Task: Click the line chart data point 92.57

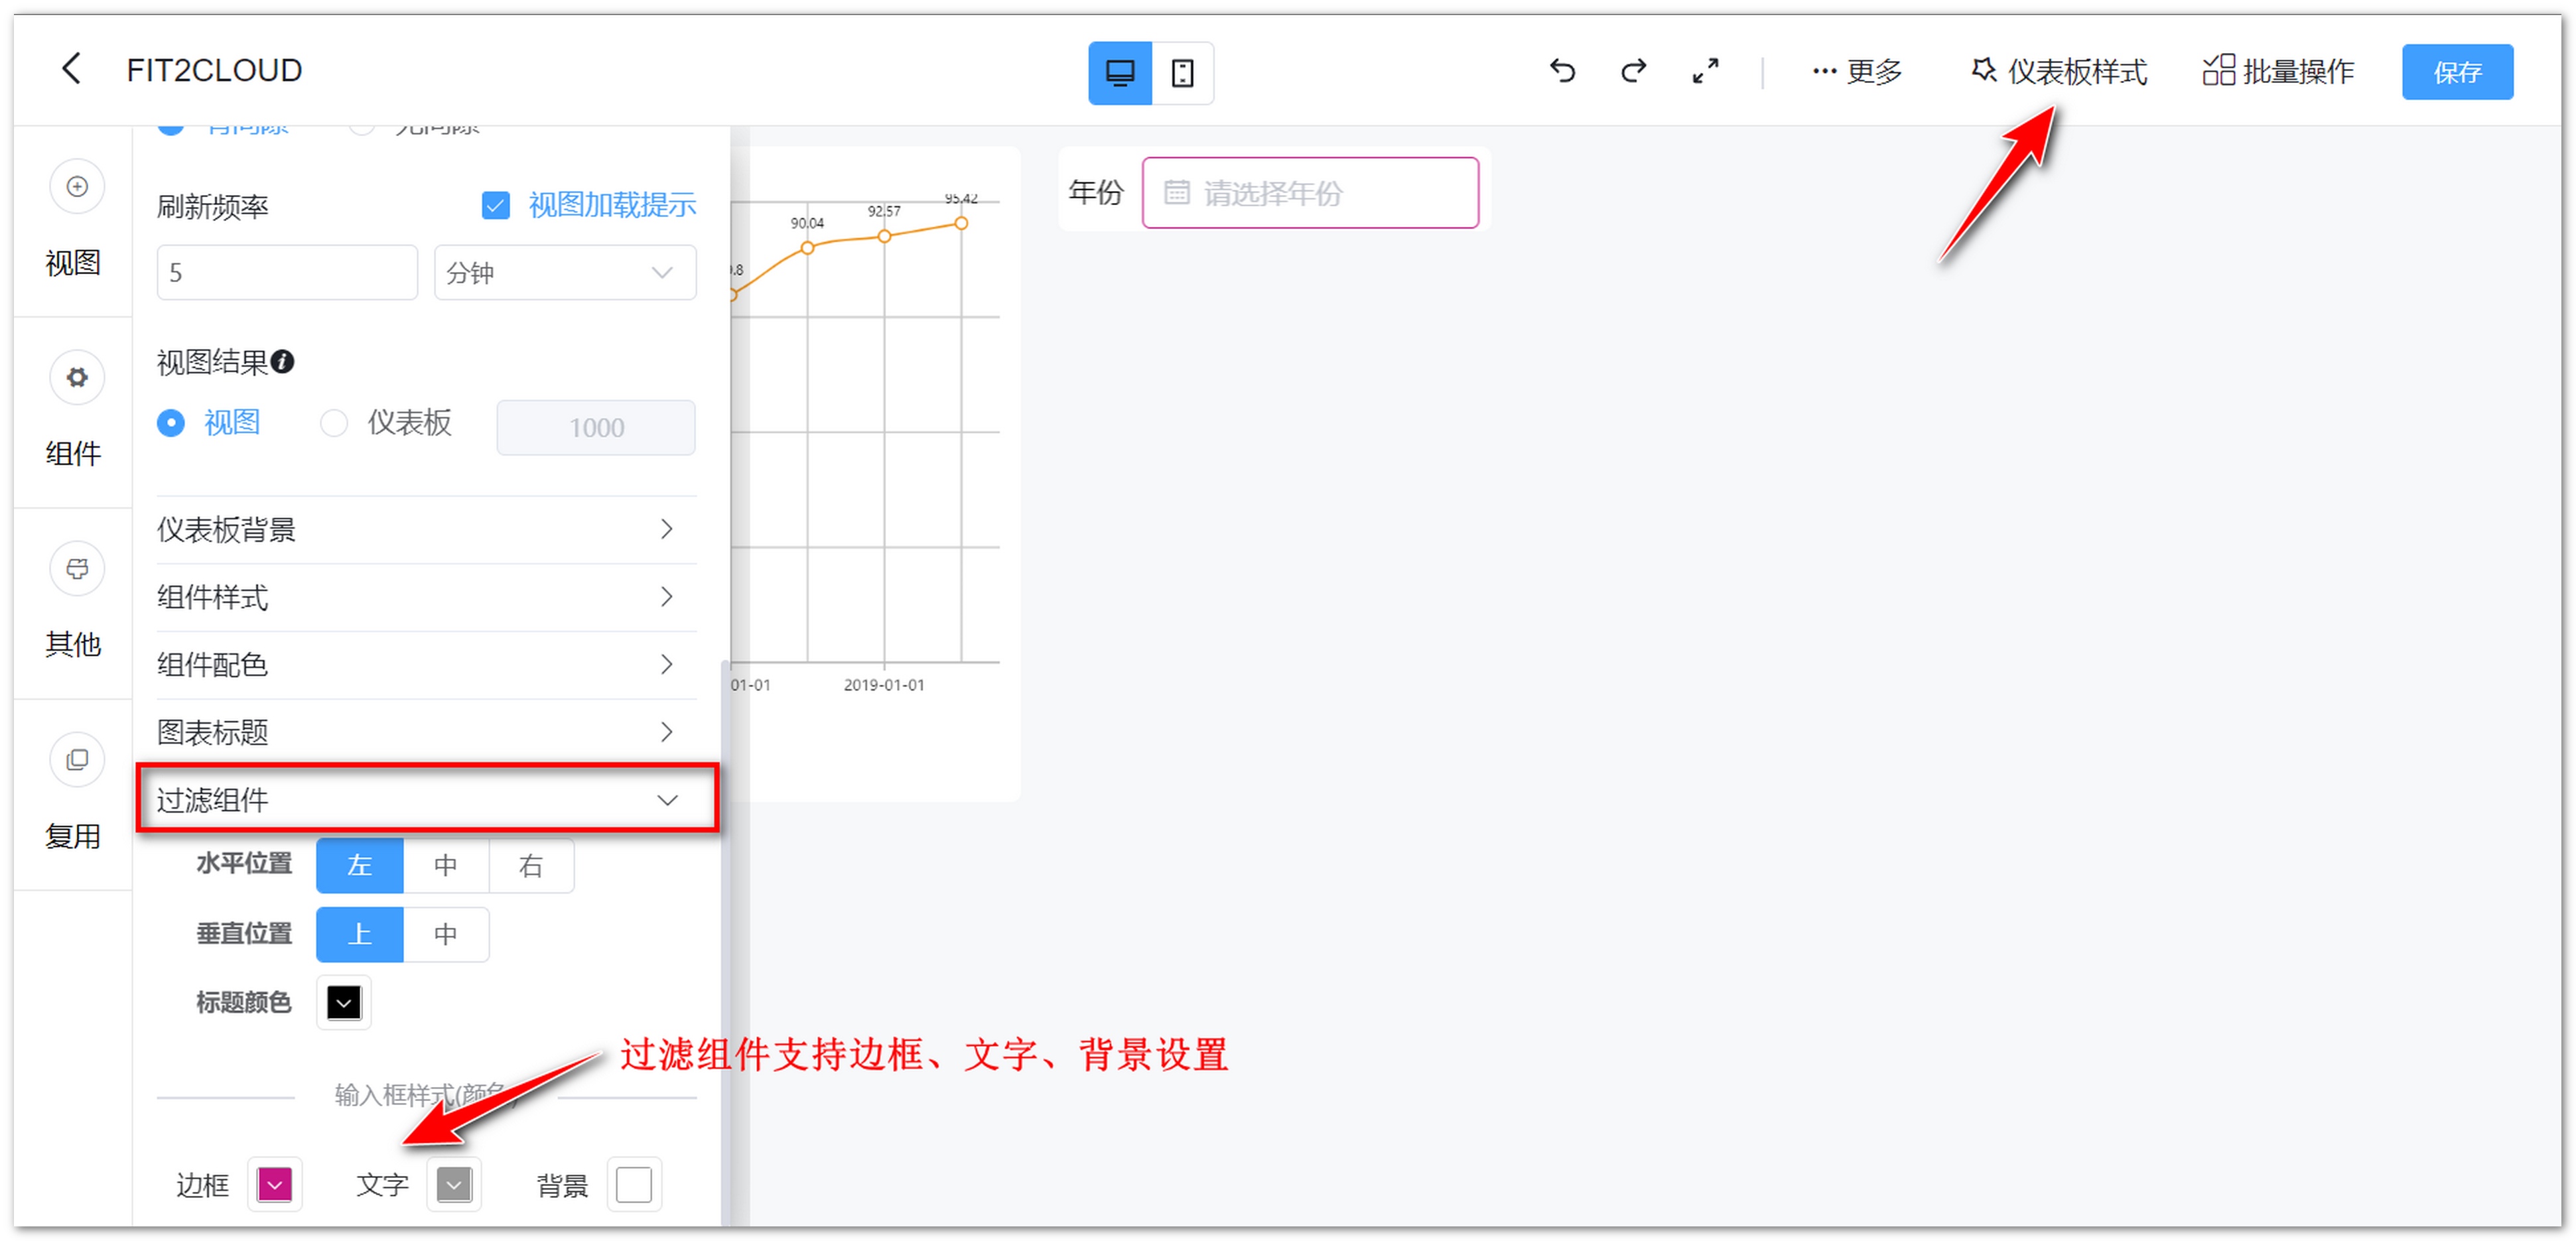Action: [x=884, y=237]
